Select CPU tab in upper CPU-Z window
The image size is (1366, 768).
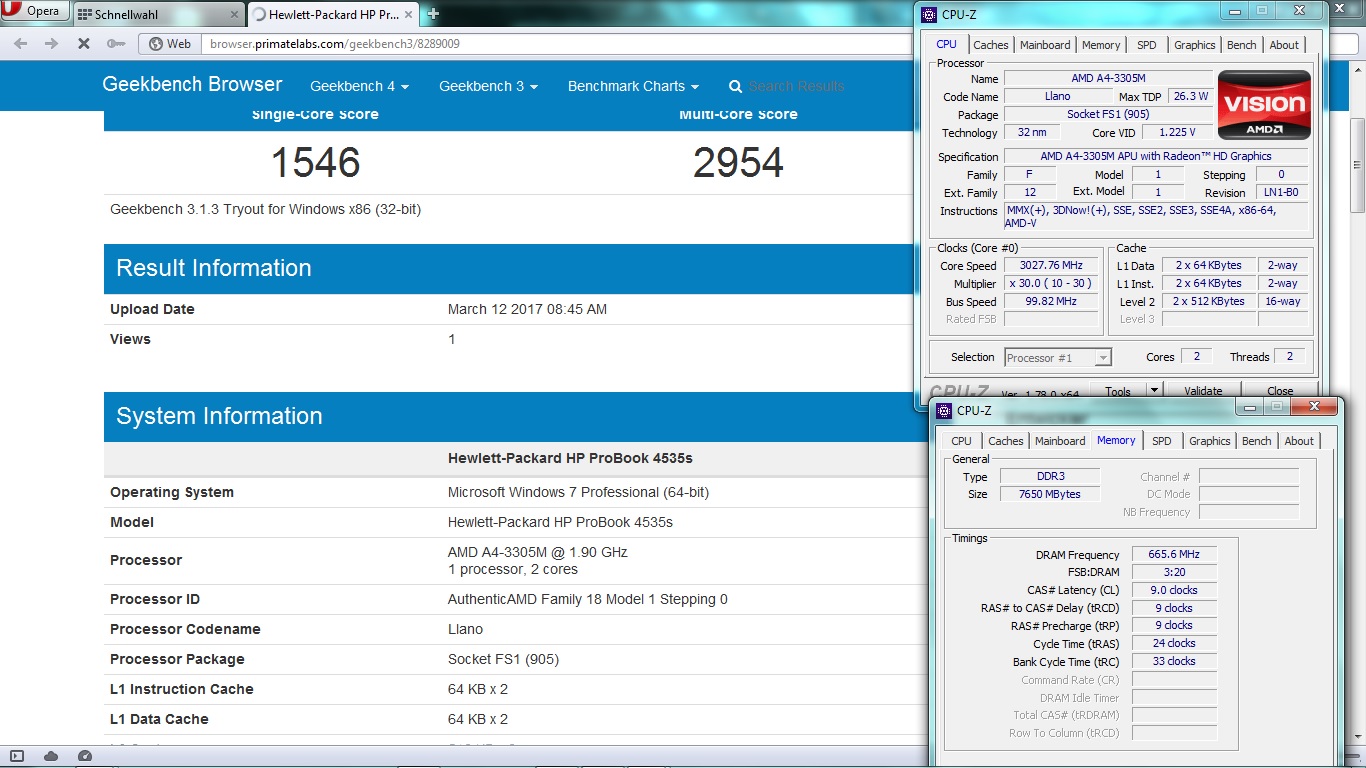point(946,44)
